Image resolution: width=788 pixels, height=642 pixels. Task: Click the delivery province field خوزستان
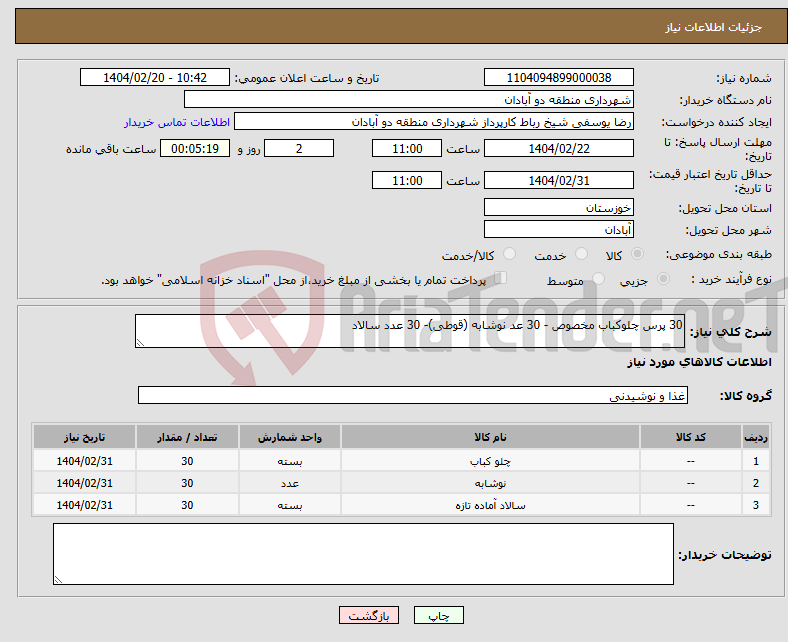tap(558, 207)
